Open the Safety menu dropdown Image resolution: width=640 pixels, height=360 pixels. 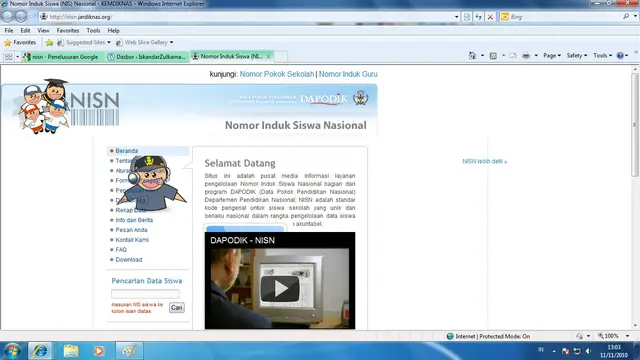click(577, 56)
